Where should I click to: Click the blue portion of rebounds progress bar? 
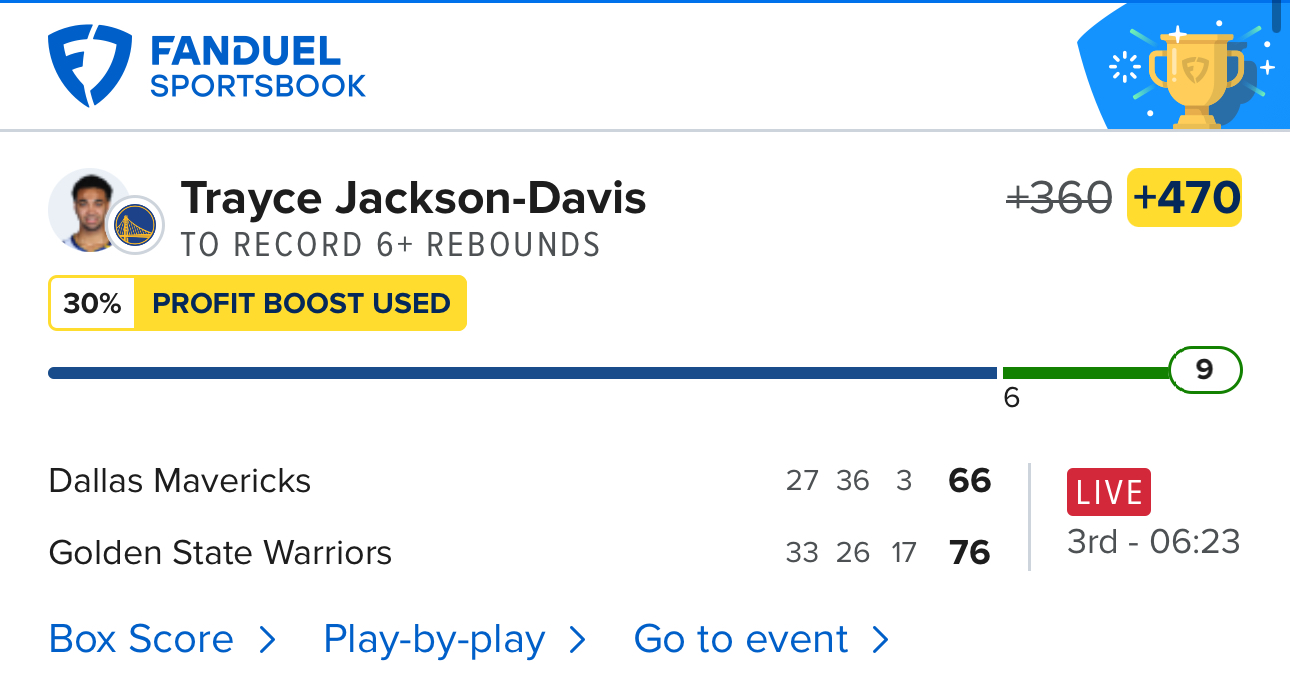coord(522,373)
